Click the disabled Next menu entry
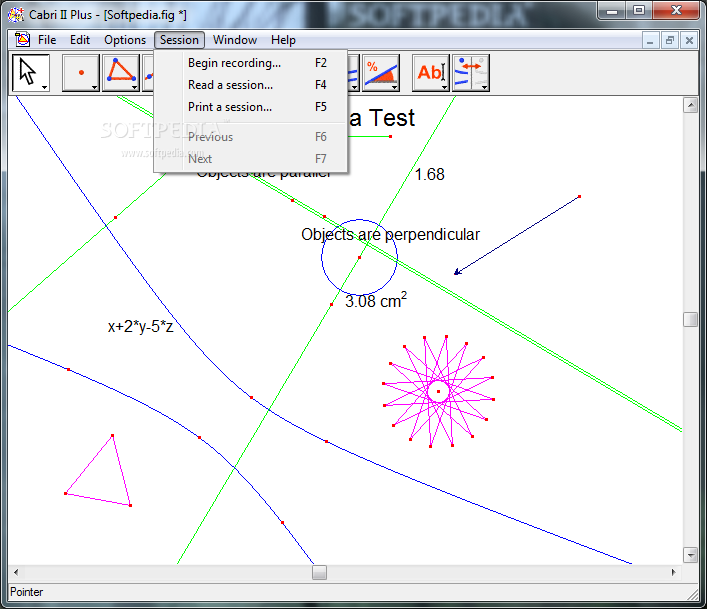 click(x=251, y=159)
